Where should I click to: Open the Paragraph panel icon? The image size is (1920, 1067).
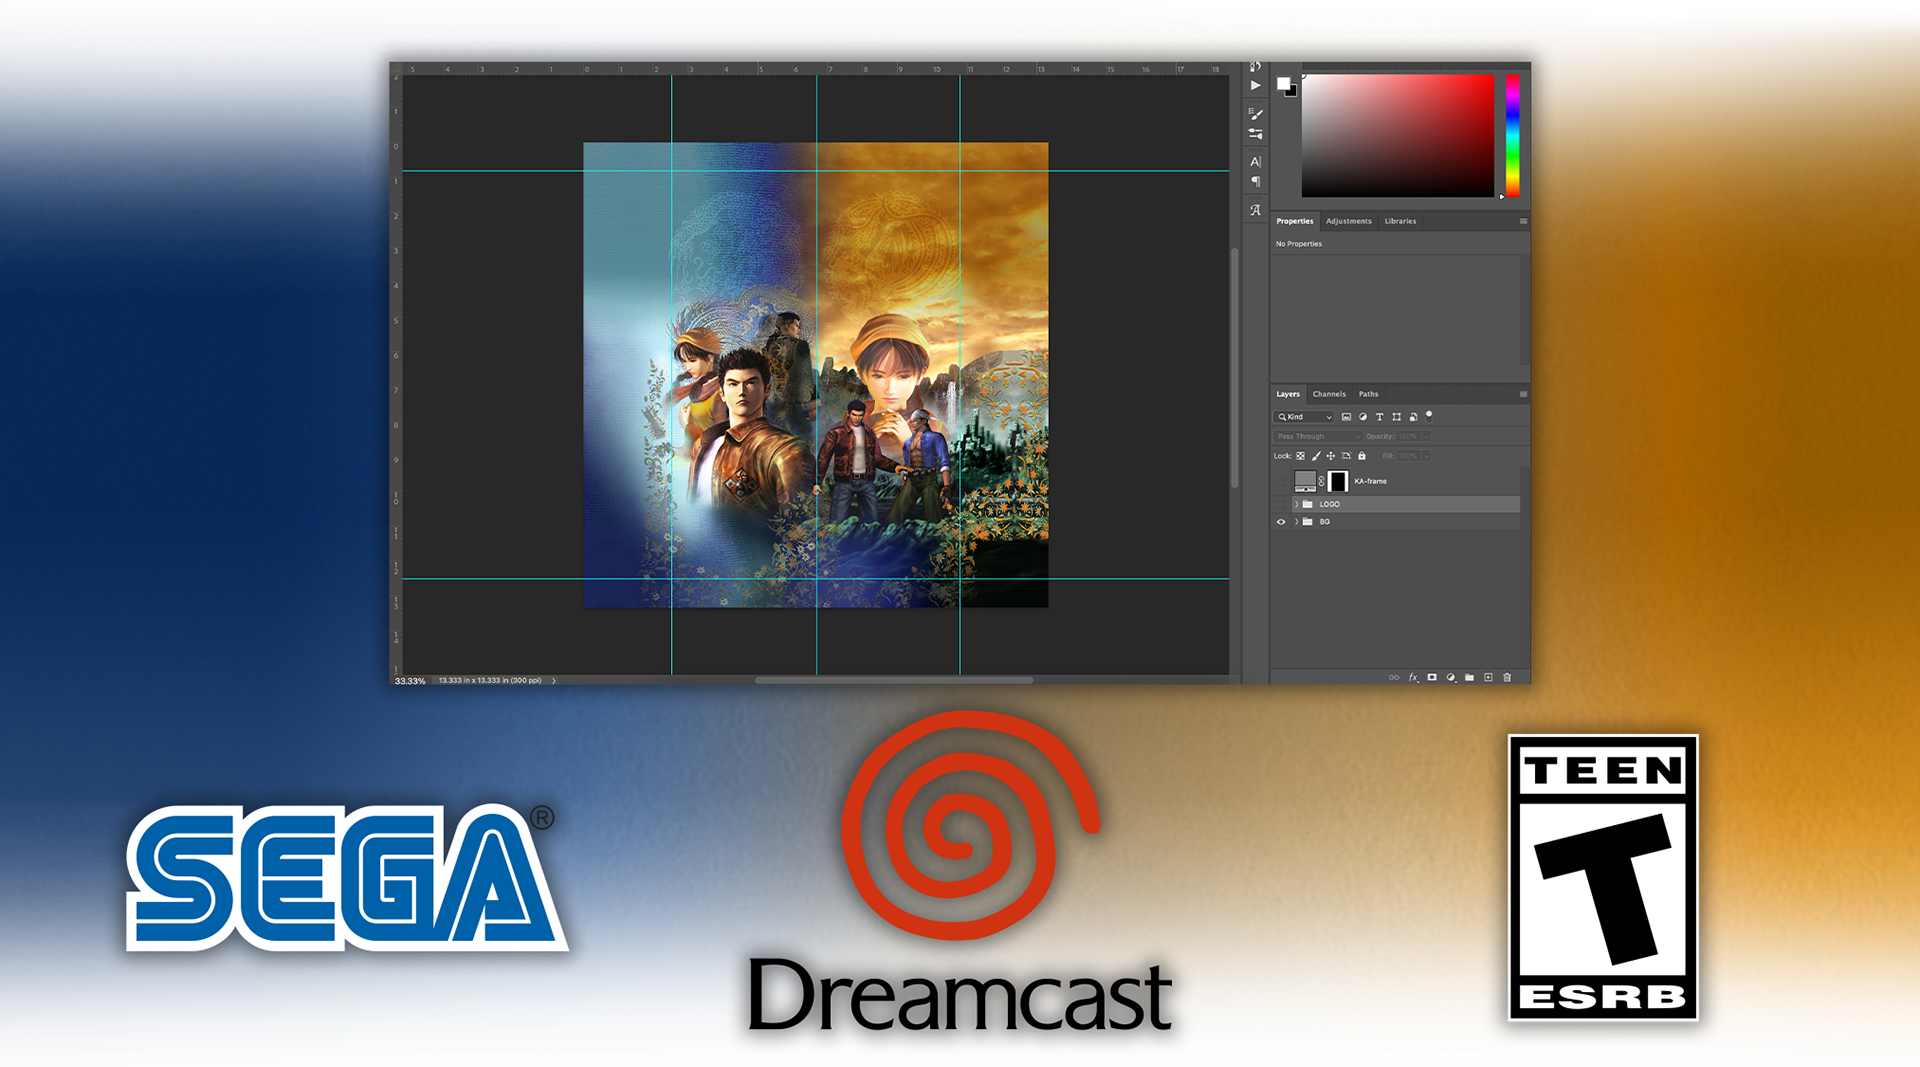pos(1255,181)
